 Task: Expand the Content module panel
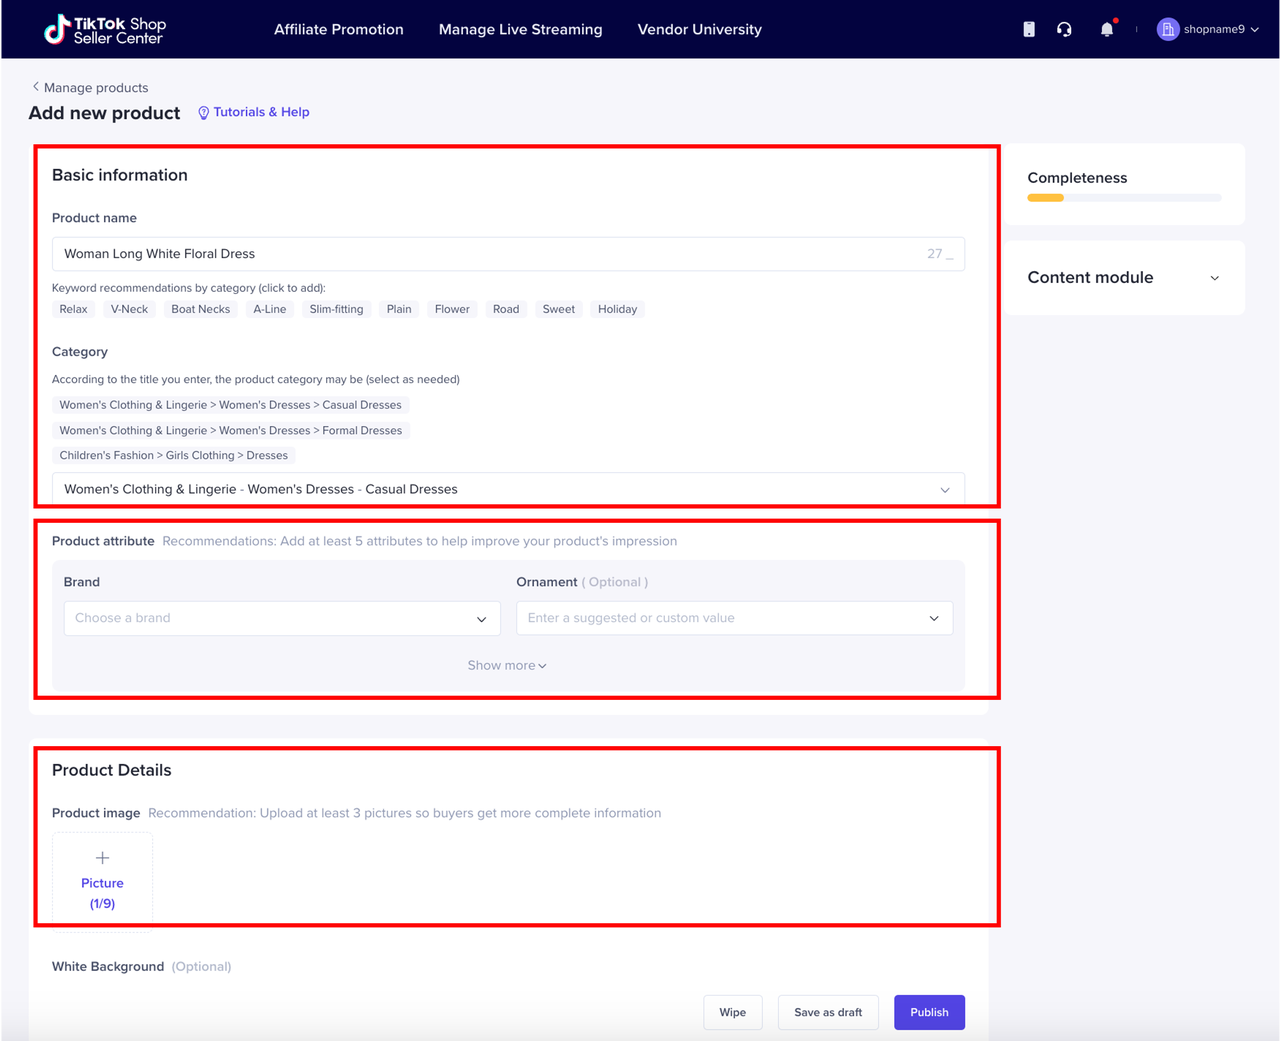coord(1214,278)
